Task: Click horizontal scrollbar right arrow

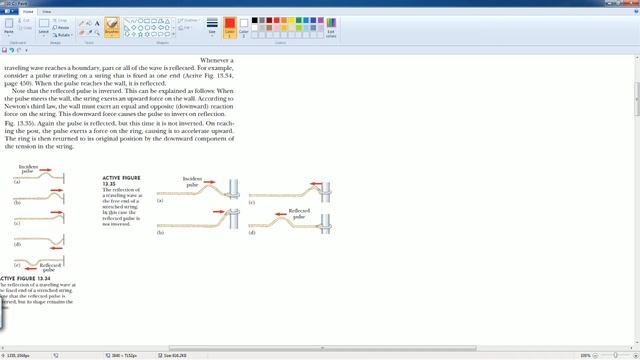Action: coord(631,348)
